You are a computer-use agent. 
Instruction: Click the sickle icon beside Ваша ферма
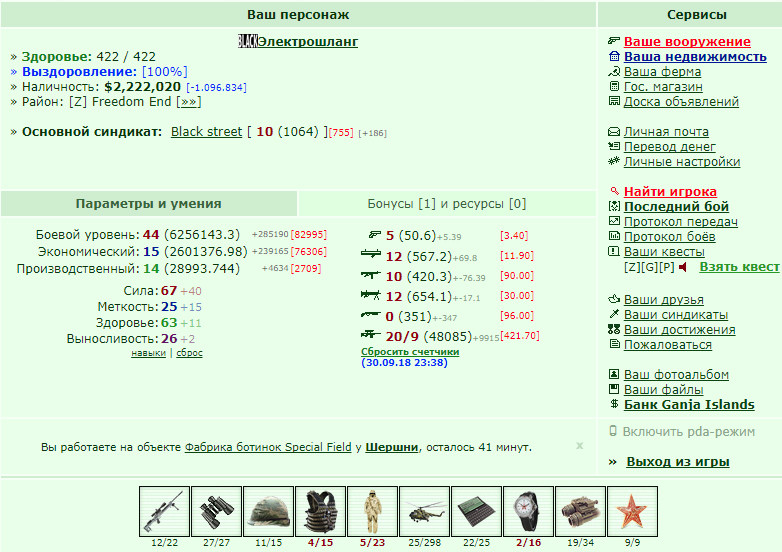(x=614, y=71)
